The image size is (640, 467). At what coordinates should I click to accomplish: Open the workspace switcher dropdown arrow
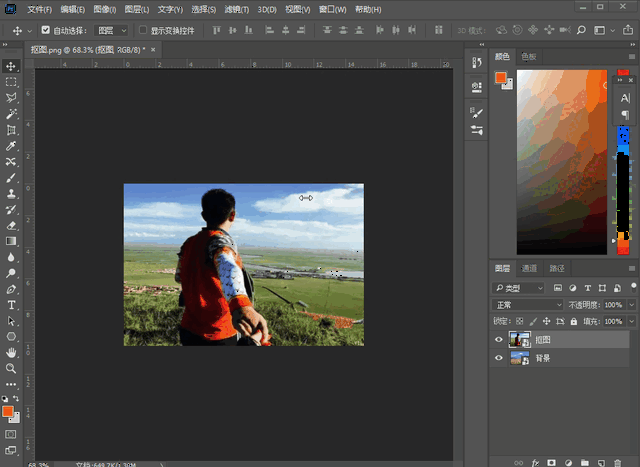(613, 31)
